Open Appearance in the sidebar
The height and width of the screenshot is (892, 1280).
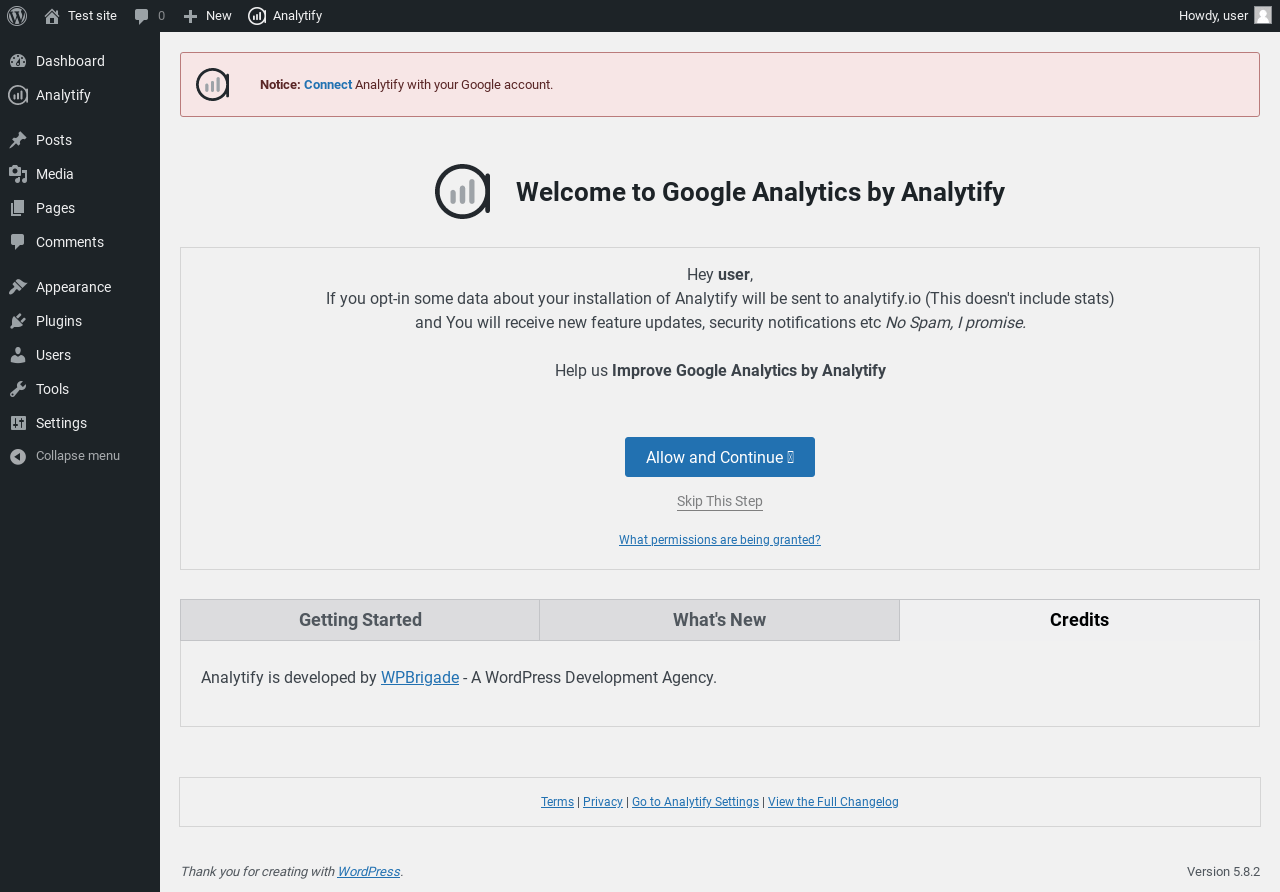click(73, 287)
